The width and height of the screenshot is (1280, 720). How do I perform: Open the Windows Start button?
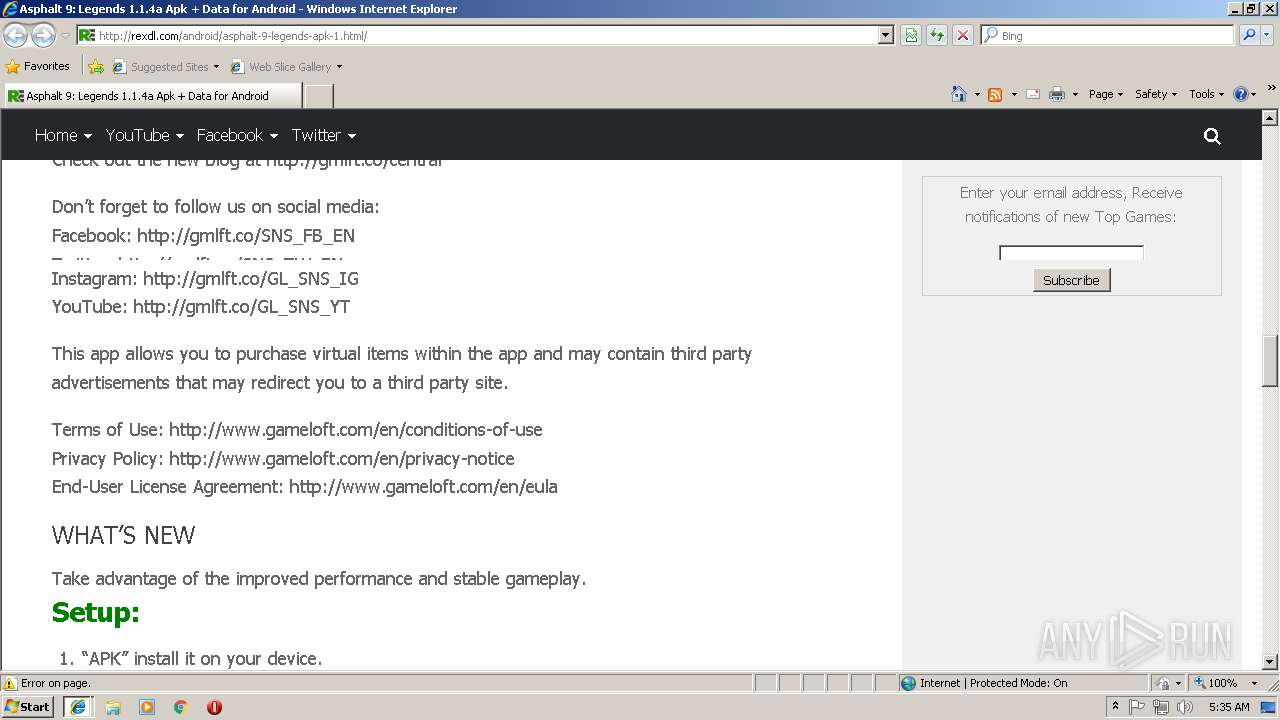pyautogui.click(x=27, y=706)
